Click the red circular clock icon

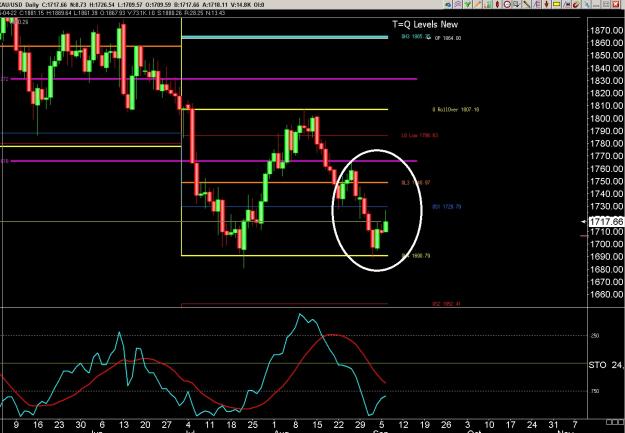pos(507,4)
